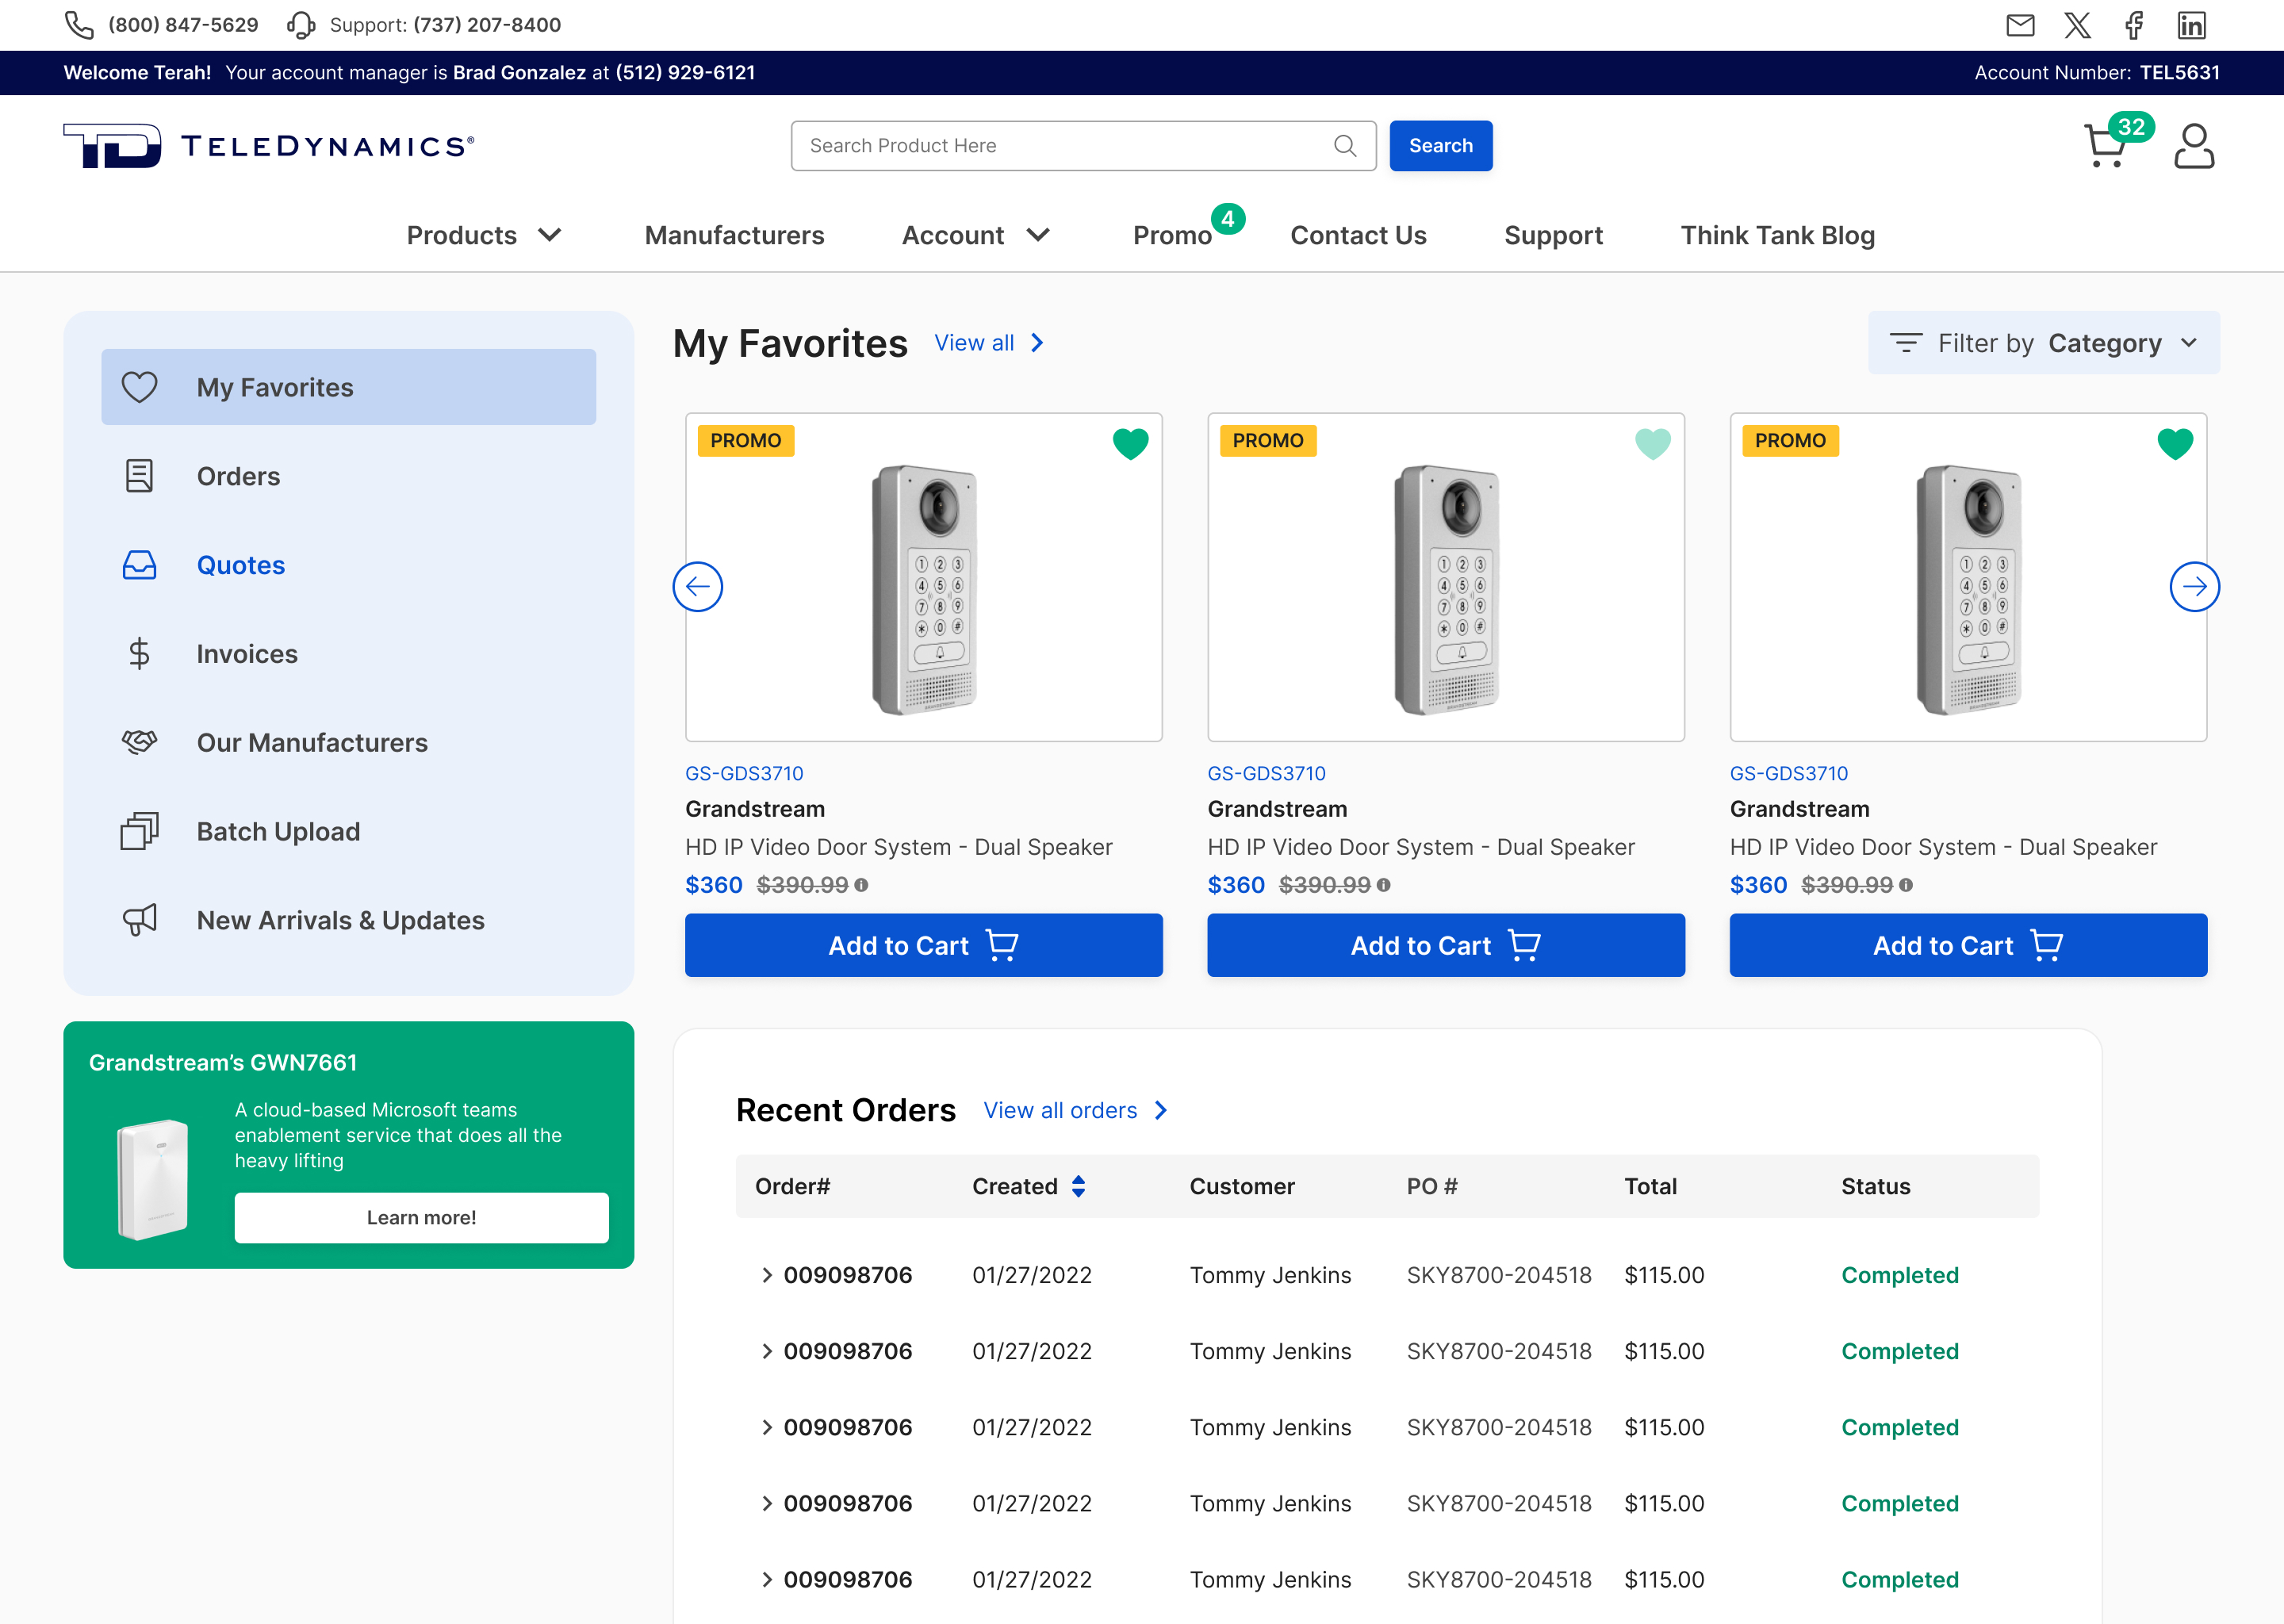The width and height of the screenshot is (2284, 1624).
Task: Sort orders by Created column arrows
Action: [x=1078, y=1186]
